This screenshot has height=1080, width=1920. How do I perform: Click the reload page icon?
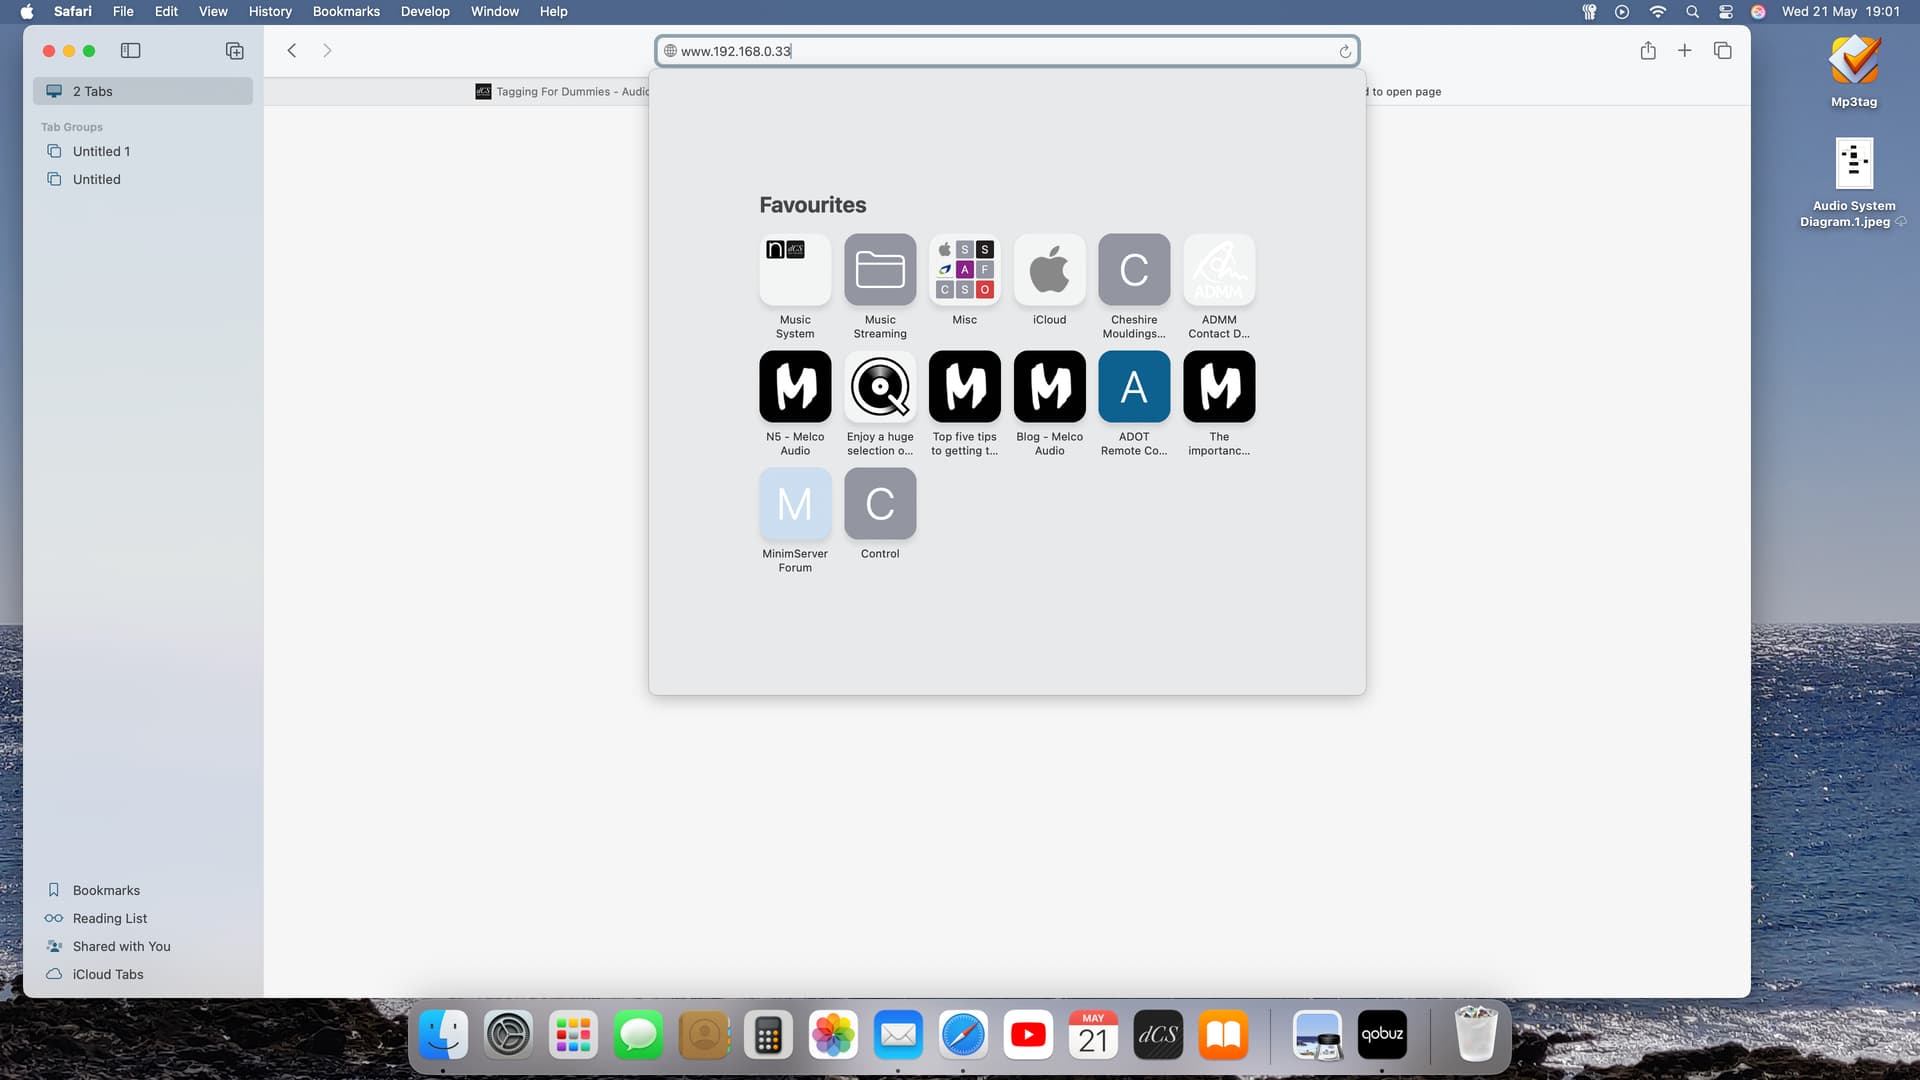tap(1345, 51)
